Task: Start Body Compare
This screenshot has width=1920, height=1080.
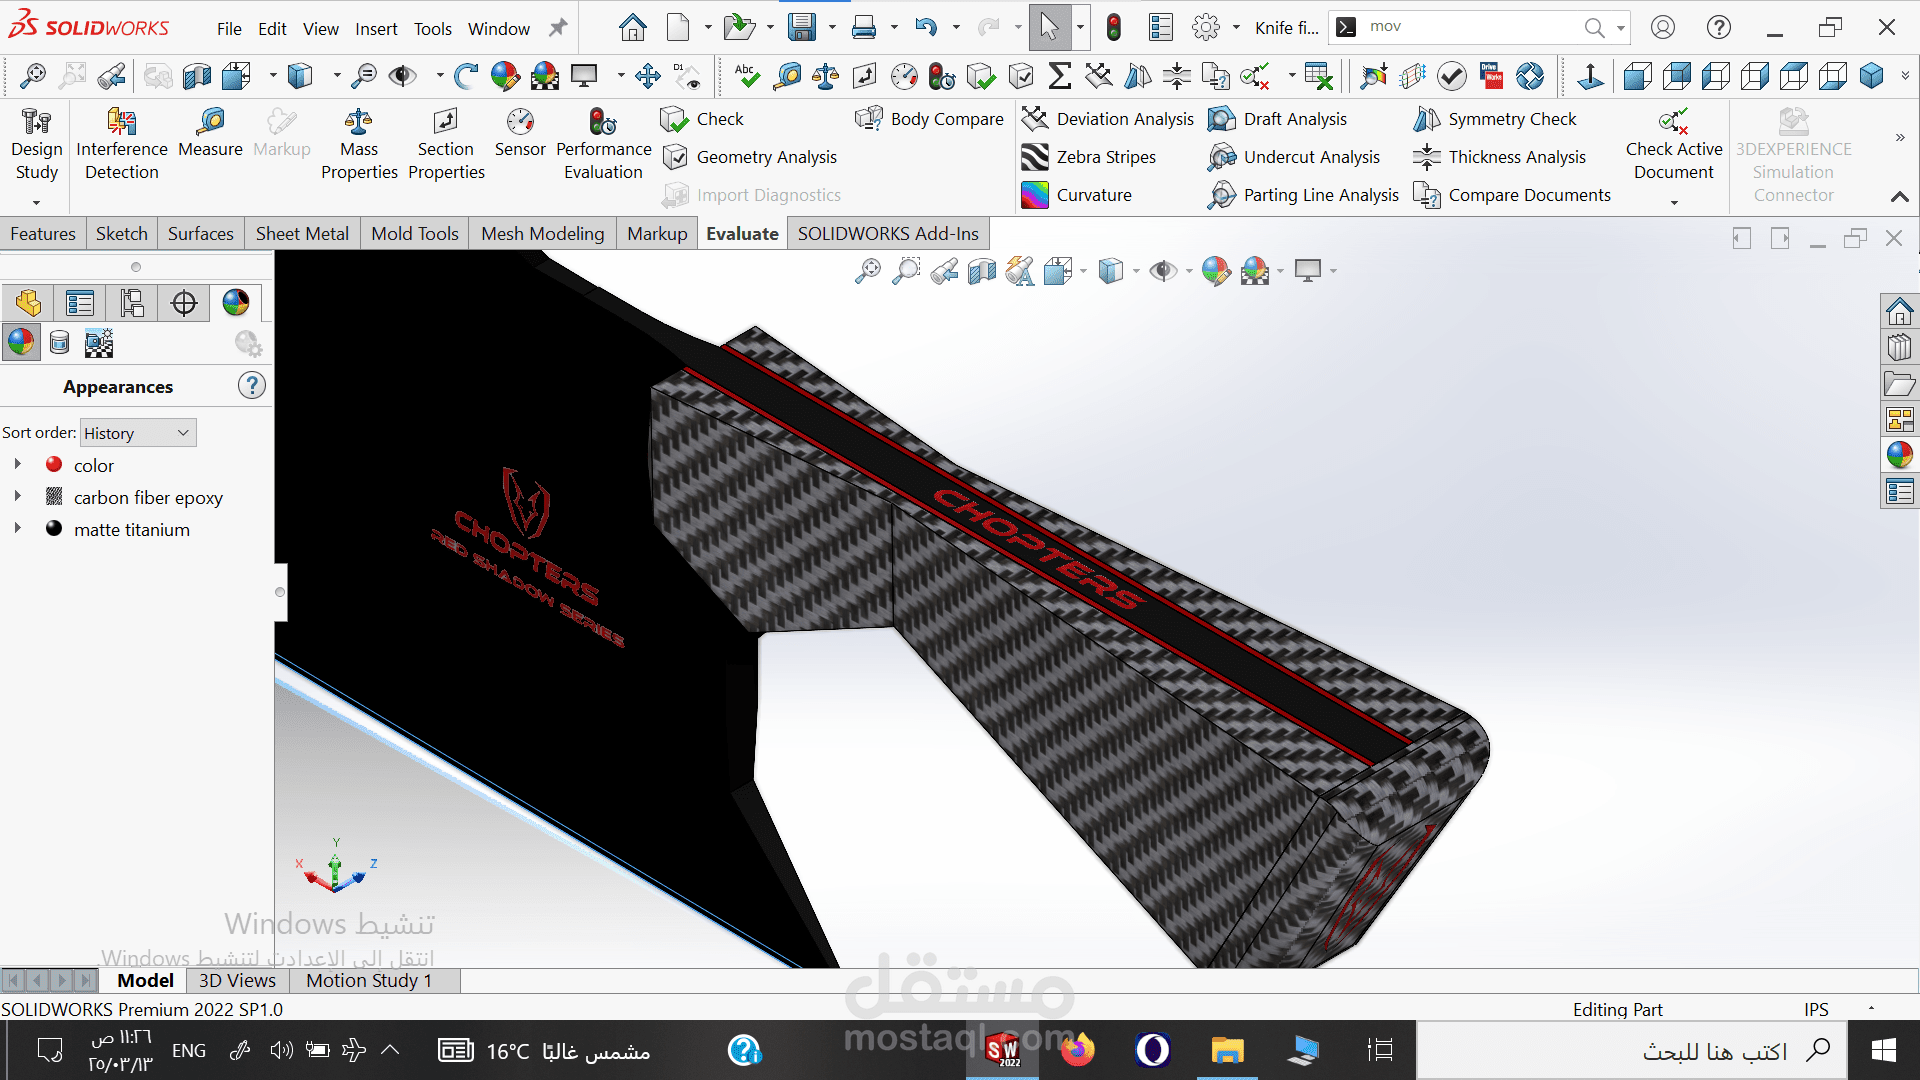Action: click(930, 119)
